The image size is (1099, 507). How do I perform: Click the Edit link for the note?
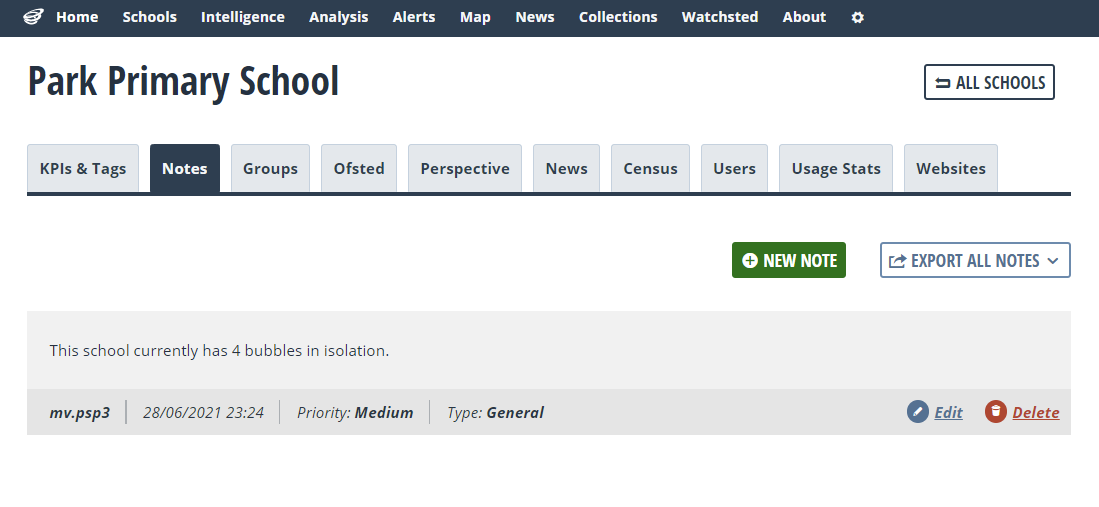coord(948,412)
